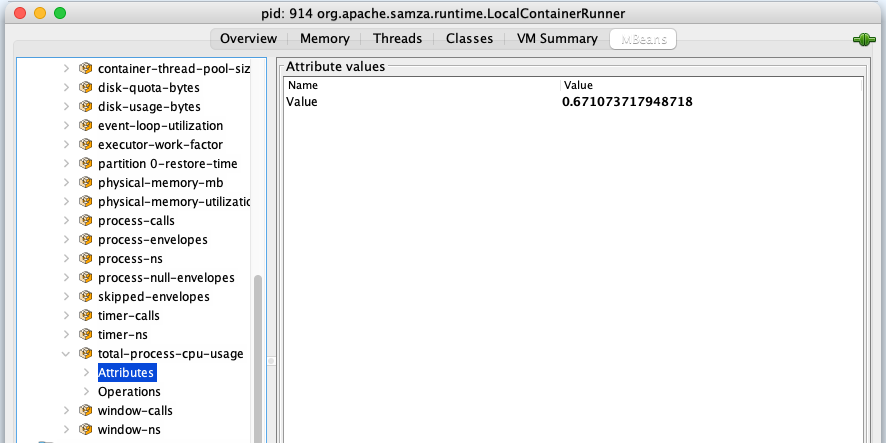886x443 pixels.
Task: Select the timer-calls tree item
Action: (x=129, y=315)
